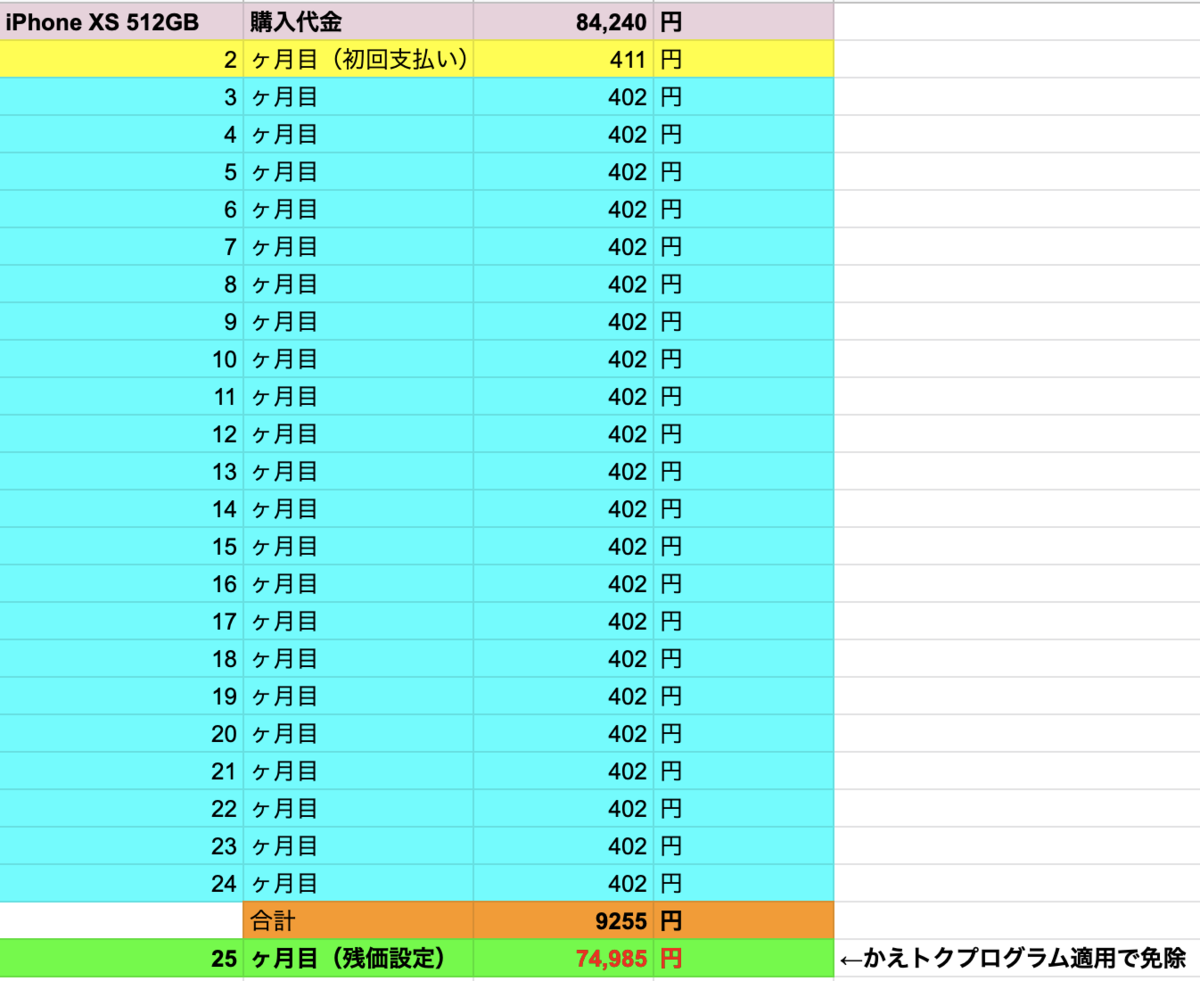
Task: Select the 402 amount in month 3 row
Action: (x=564, y=97)
